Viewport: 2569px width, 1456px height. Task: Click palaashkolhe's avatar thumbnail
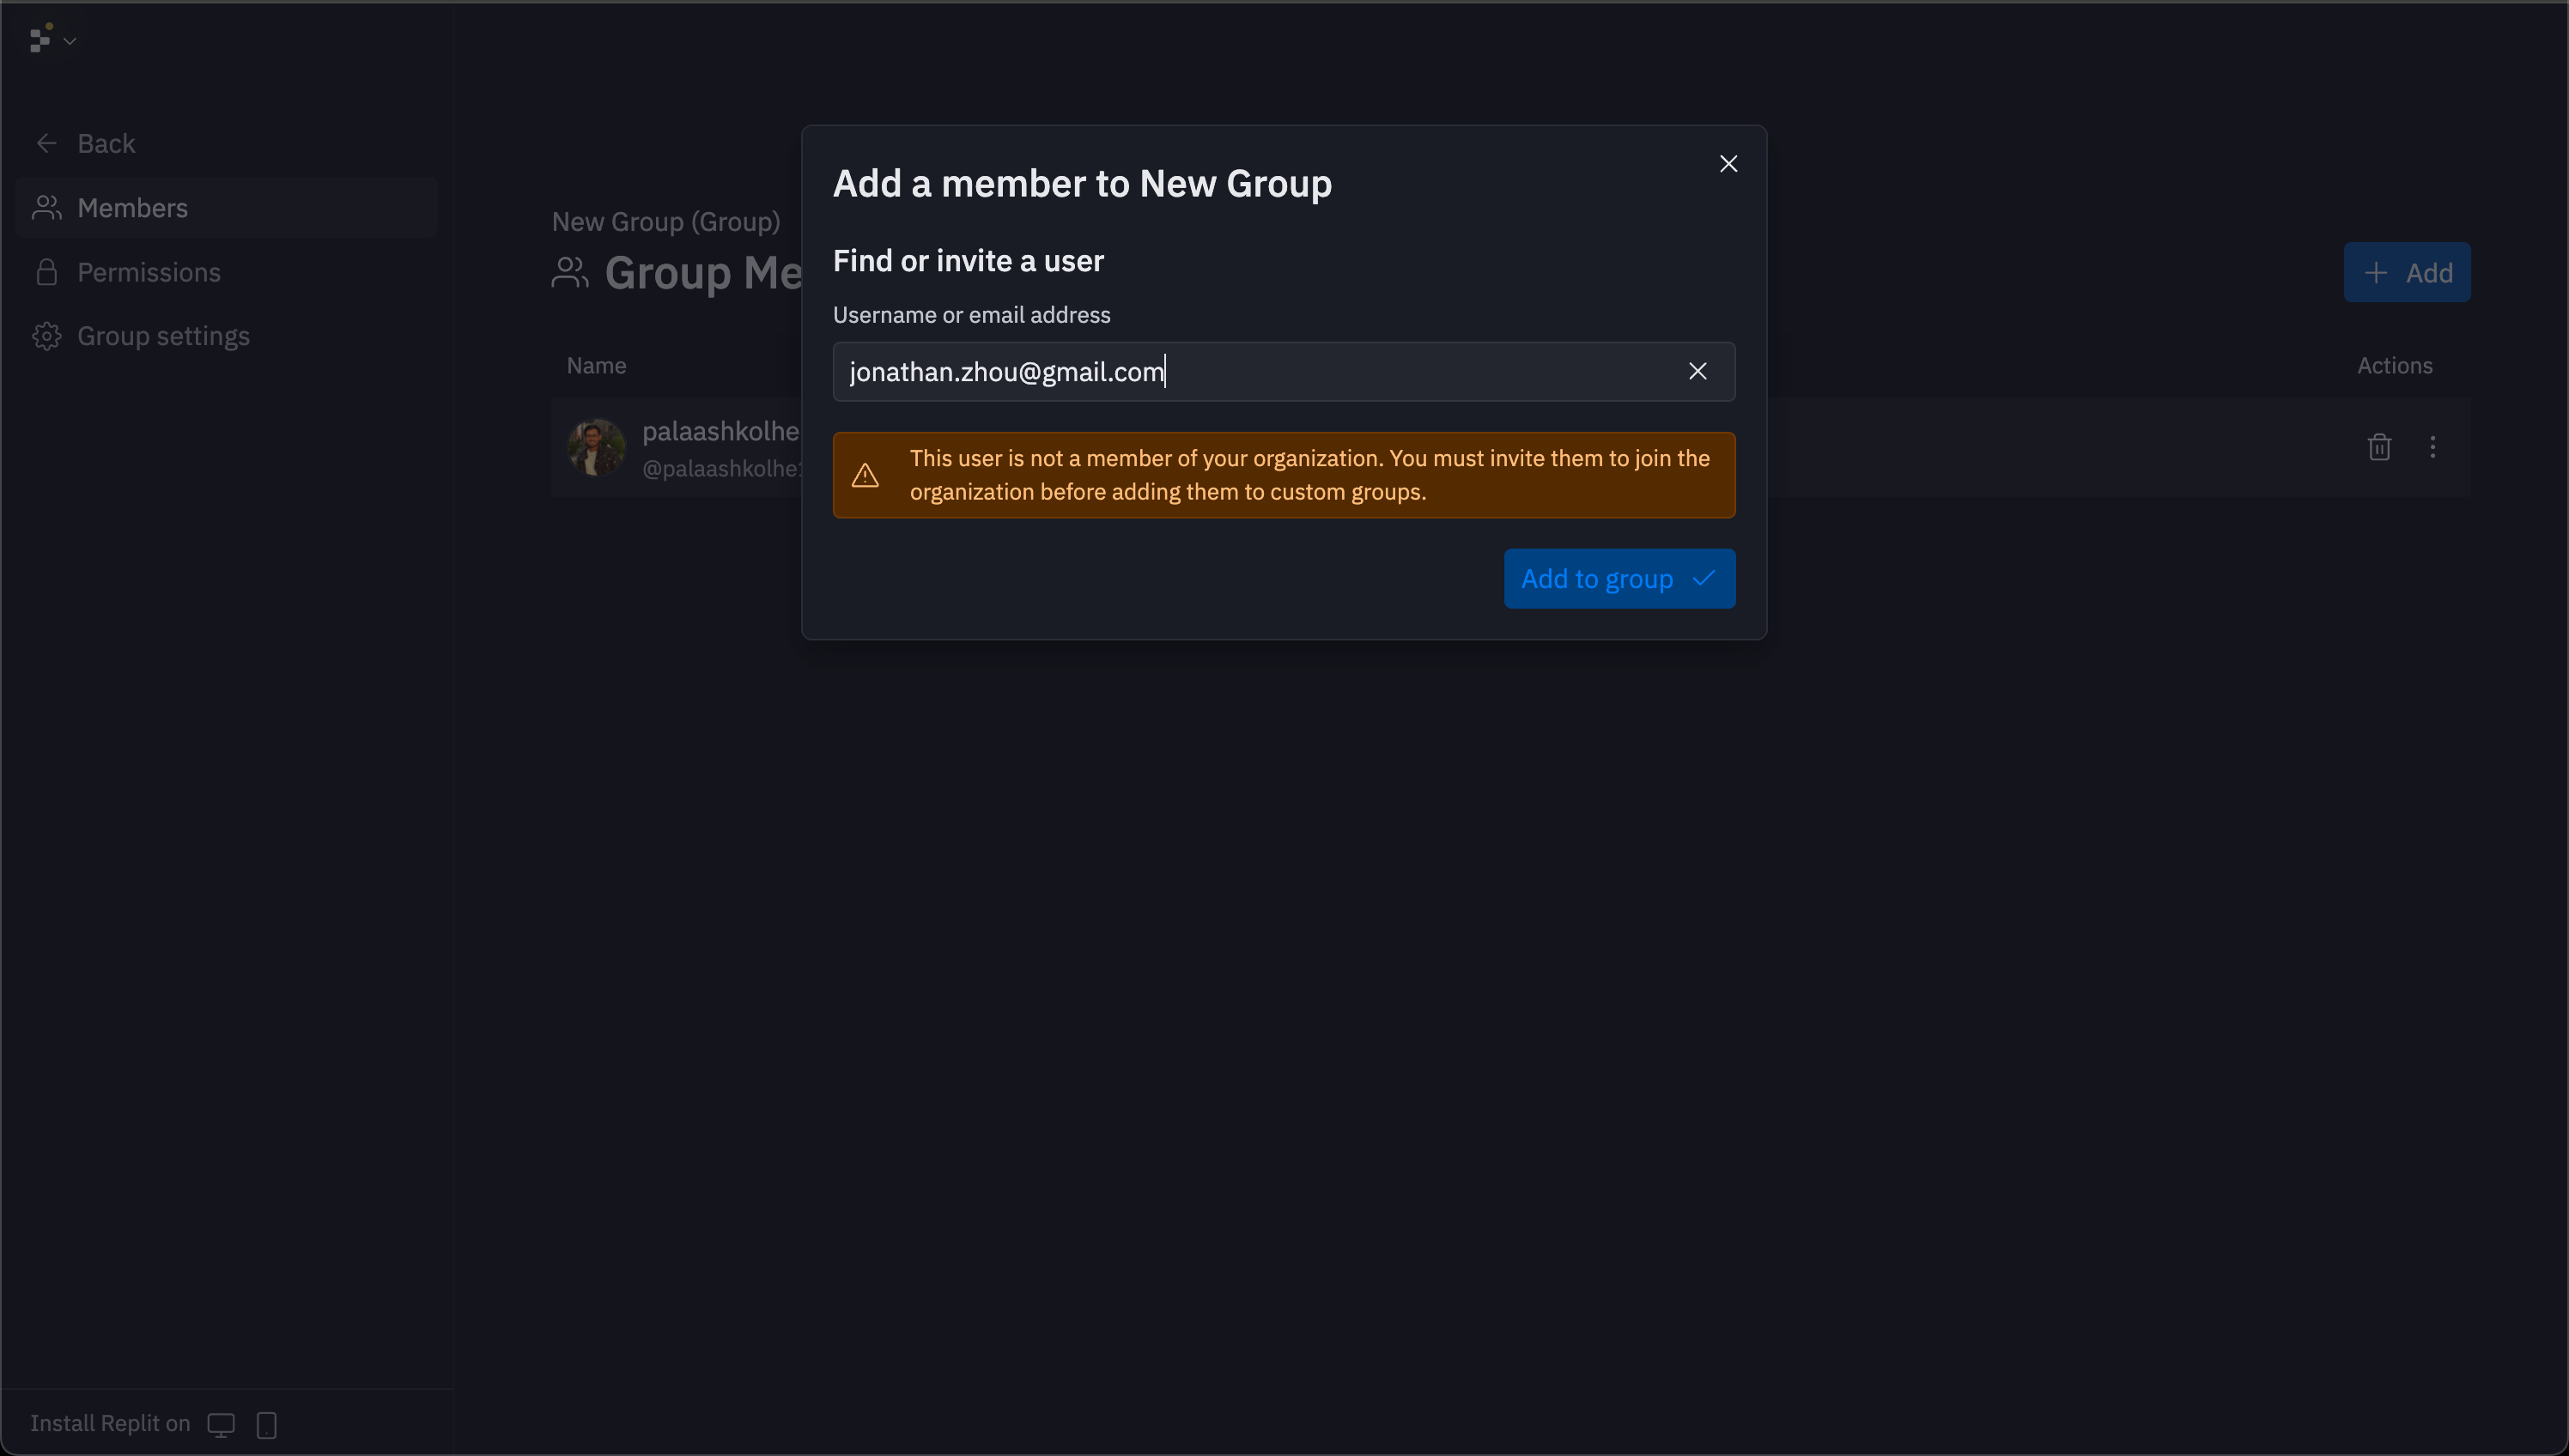point(596,447)
